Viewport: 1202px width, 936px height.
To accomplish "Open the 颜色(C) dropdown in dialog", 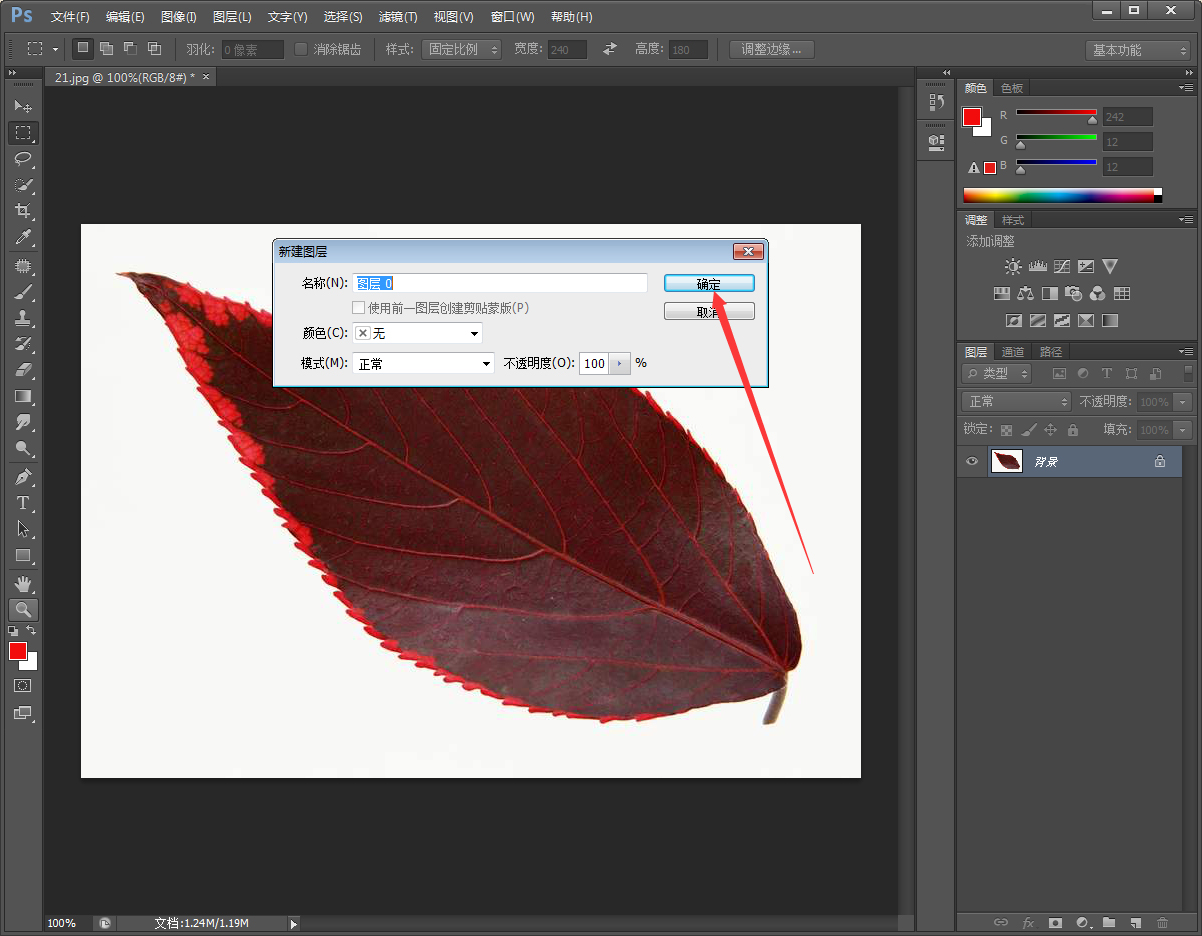I will 418,333.
